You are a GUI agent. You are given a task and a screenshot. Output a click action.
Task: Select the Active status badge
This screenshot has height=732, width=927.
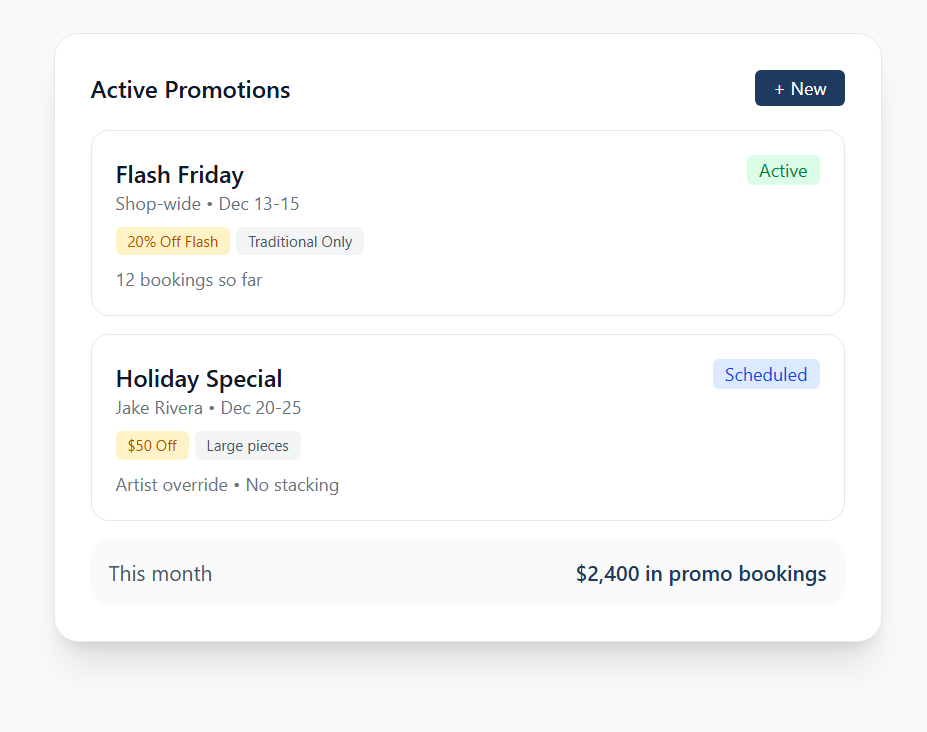coord(783,171)
